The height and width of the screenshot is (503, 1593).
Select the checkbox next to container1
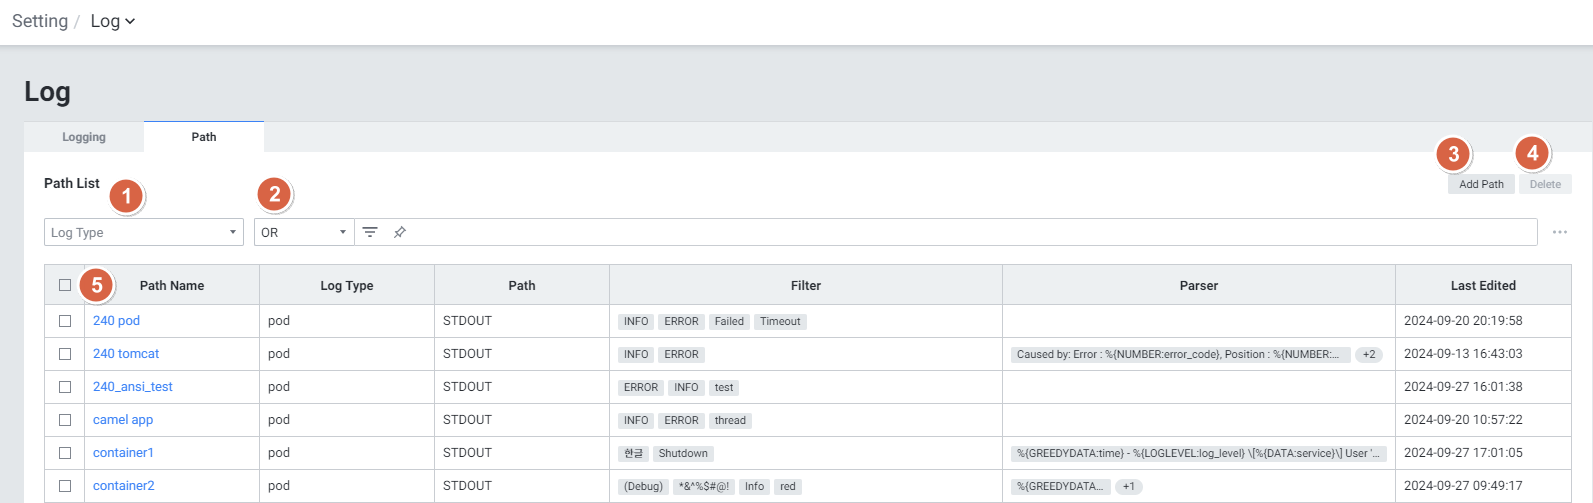pyautogui.click(x=65, y=453)
